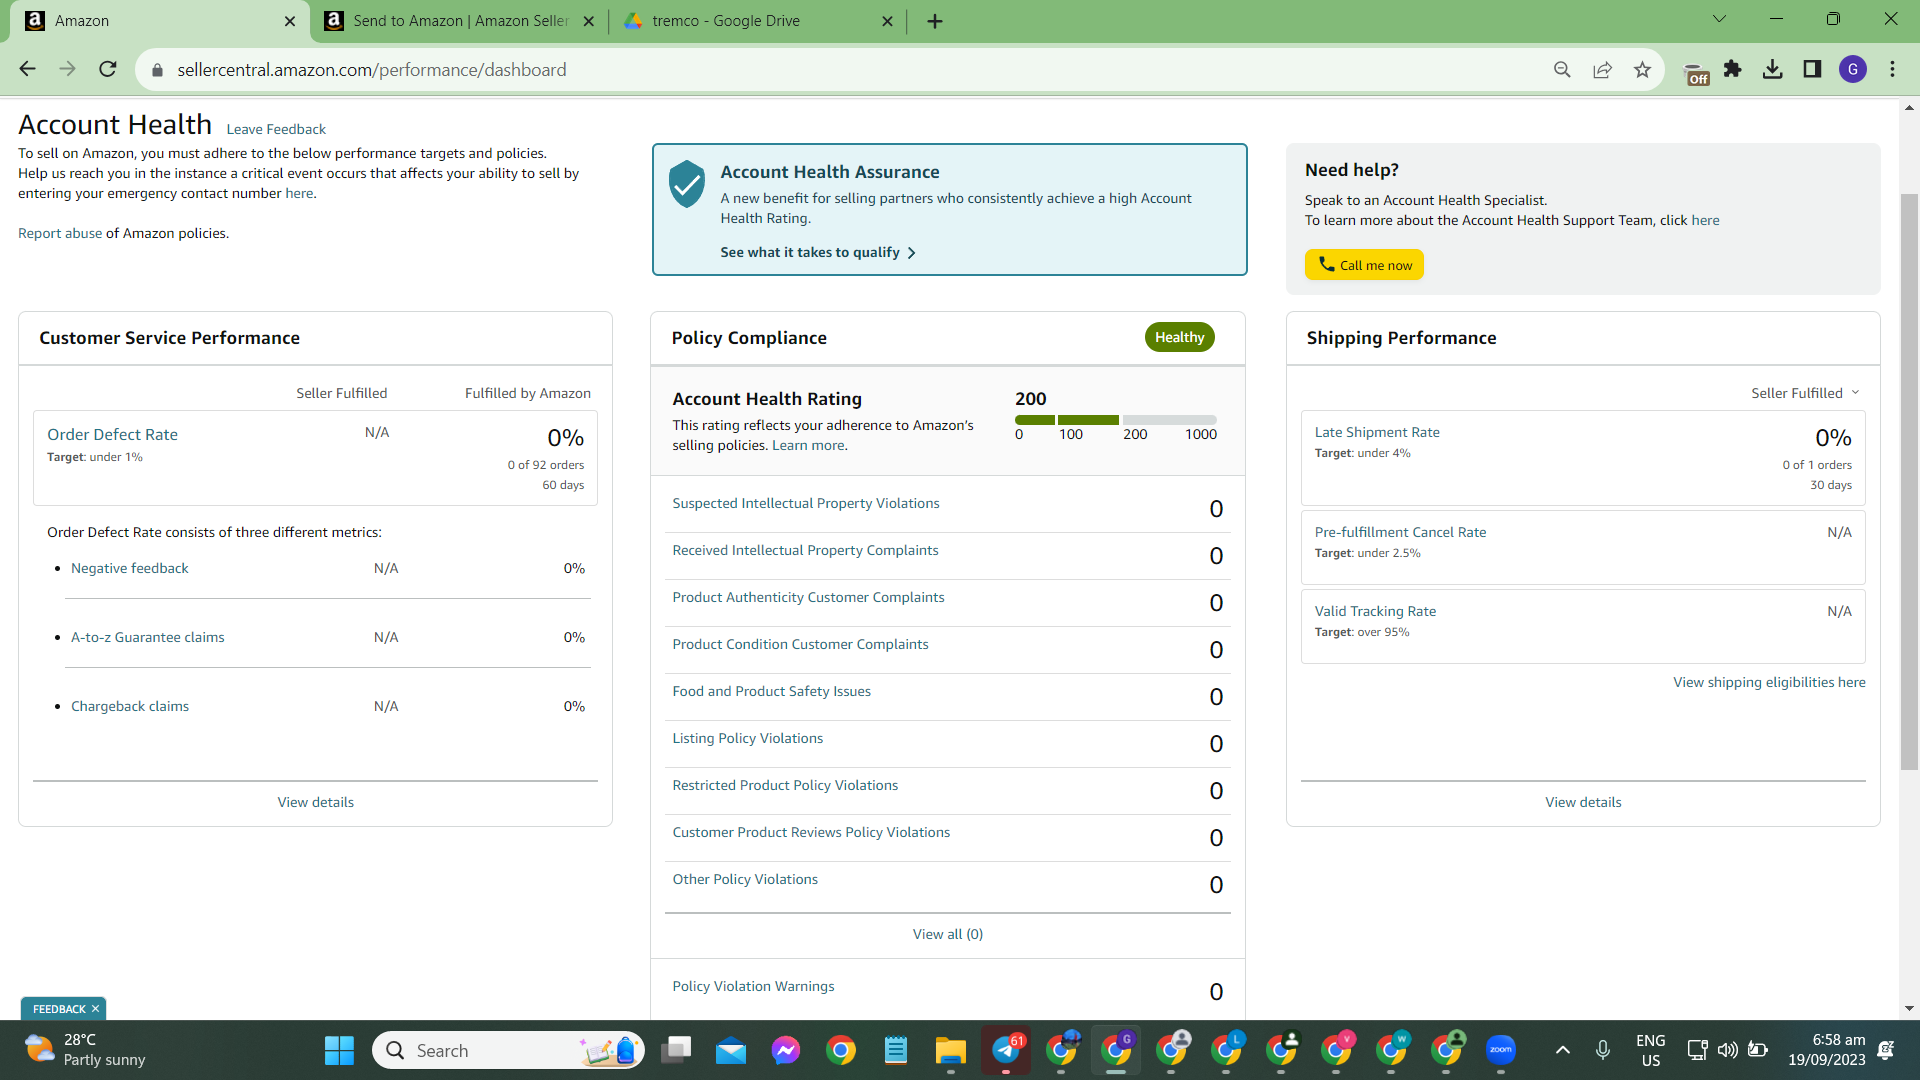Open the Chrome three-dot menu

pos(1892,69)
